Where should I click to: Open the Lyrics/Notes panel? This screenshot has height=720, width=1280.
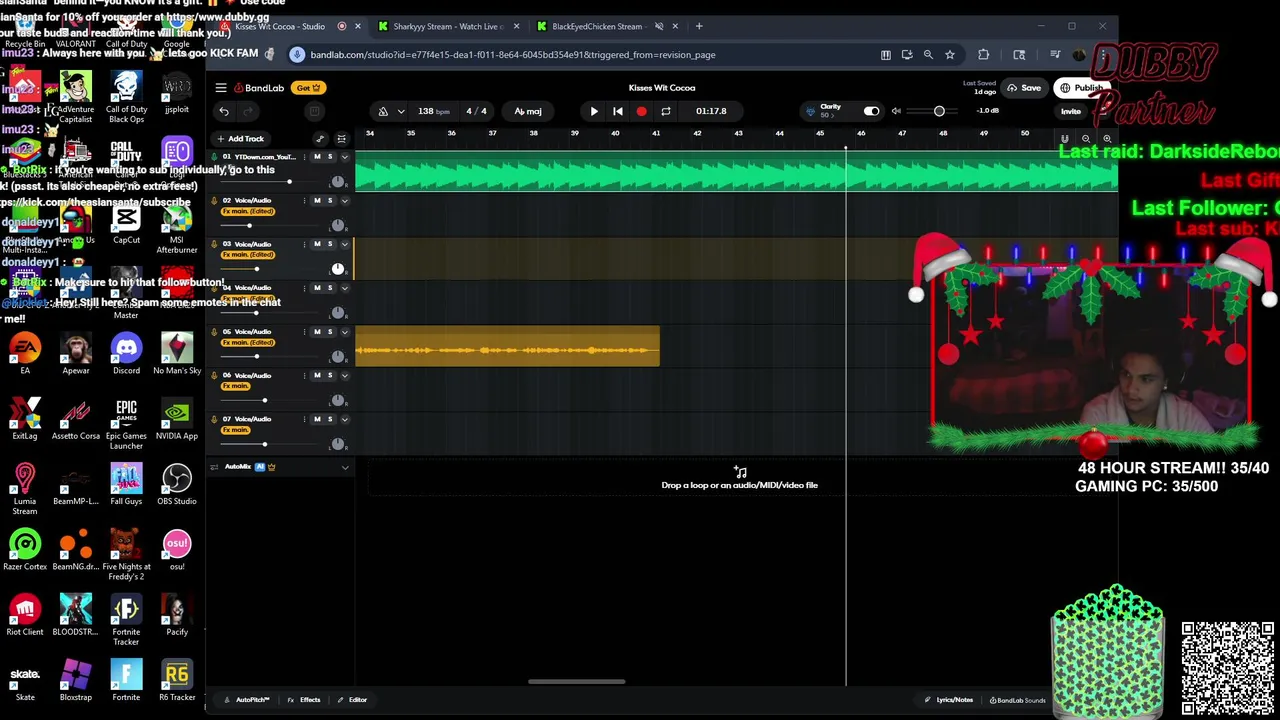(x=949, y=700)
